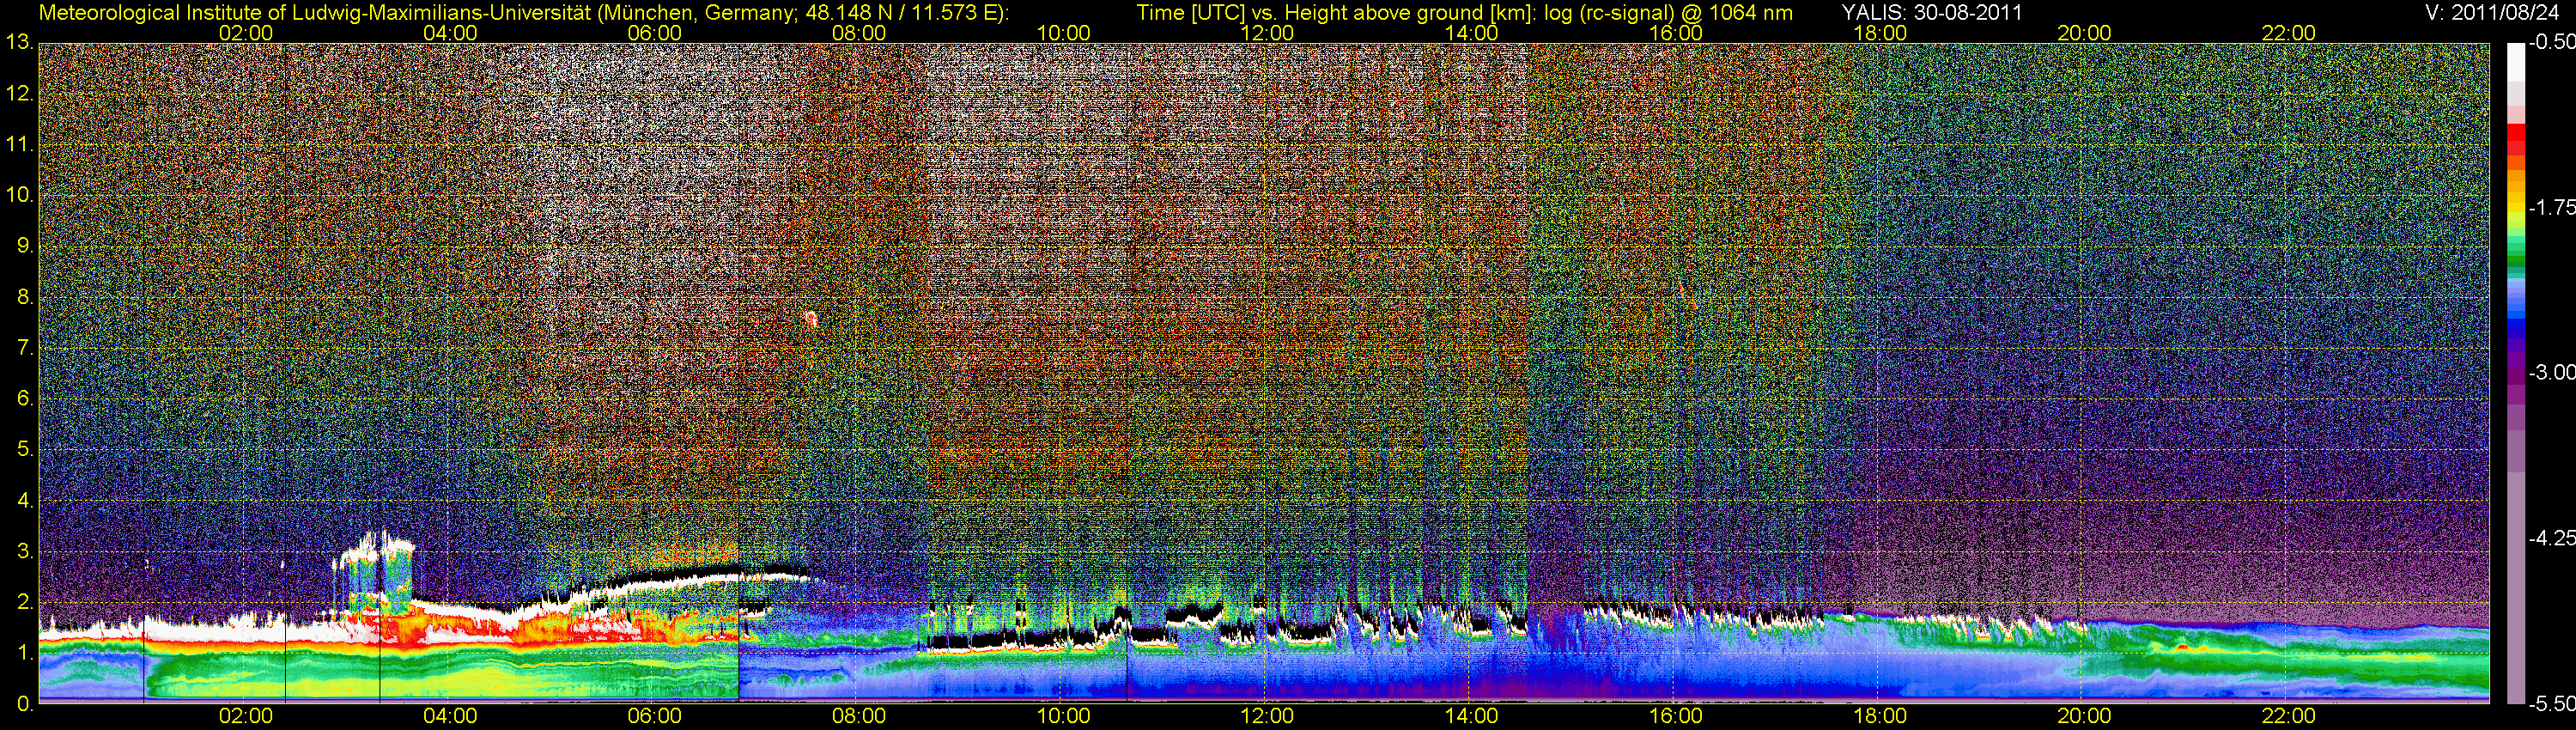Click the -4.25 colorbar scale value
The width and height of the screenshot is (2576, 730).
[2551, 538]
